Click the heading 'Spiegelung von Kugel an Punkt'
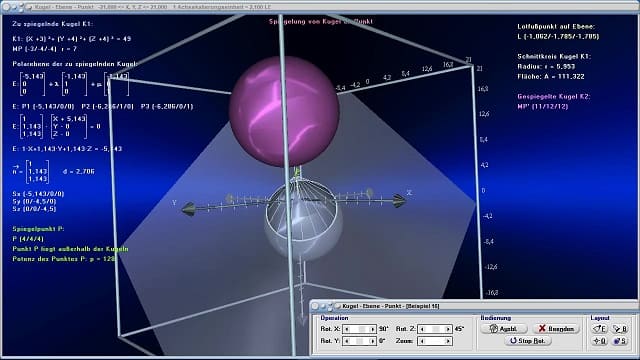This screenshot has width=640, height=360. [321, 21]
